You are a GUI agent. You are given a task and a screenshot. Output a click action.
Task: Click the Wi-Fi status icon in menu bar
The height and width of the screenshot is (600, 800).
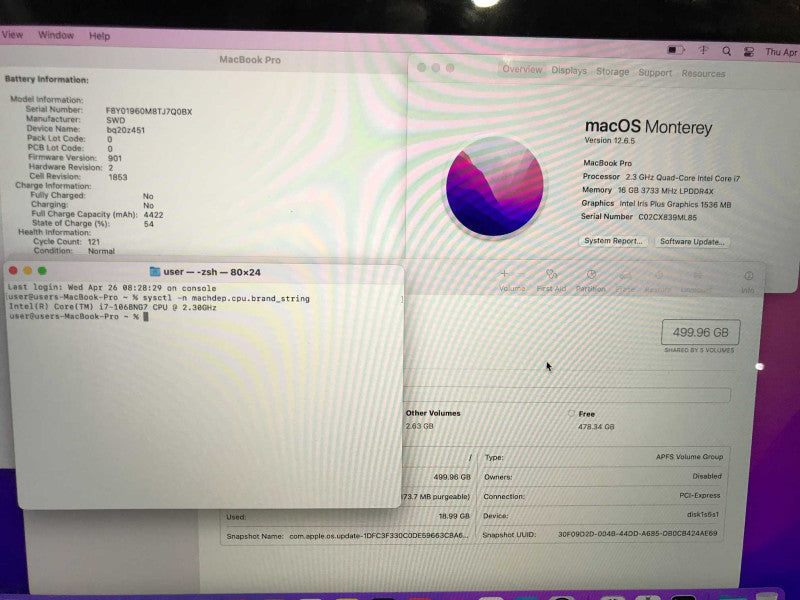pyautogui.click(x=704, y=50)
